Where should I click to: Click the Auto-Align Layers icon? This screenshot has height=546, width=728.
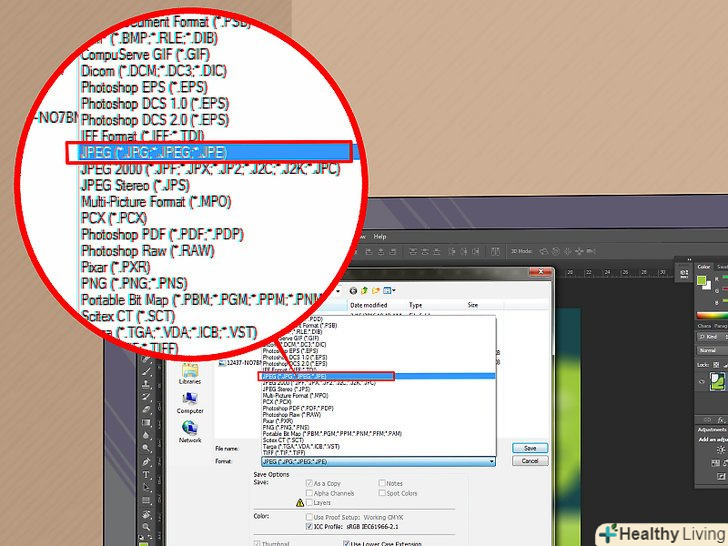click(x=495, y=252)
